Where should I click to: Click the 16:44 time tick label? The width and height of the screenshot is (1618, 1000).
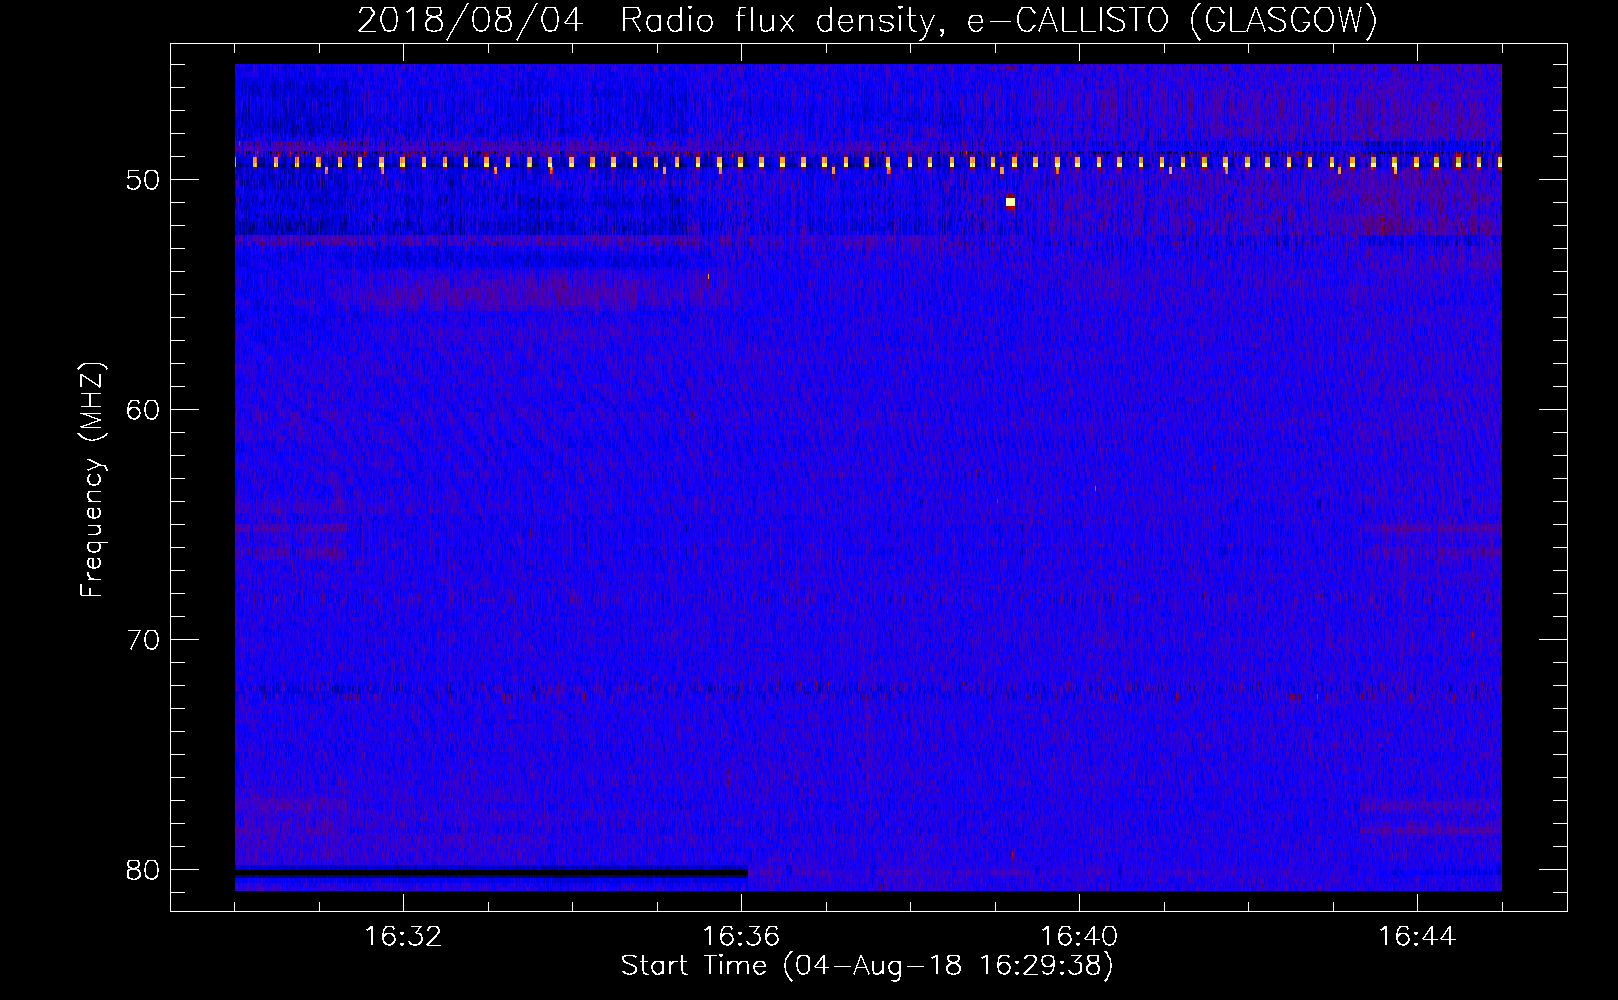click(1417, 937)
